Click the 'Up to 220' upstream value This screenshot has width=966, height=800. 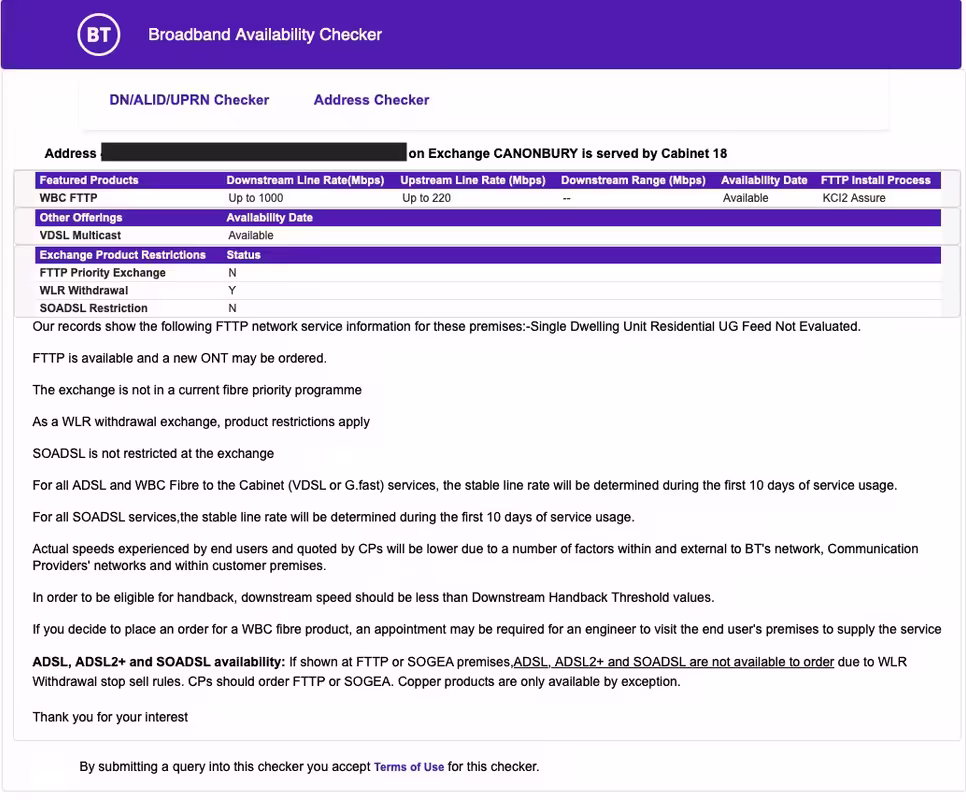(426, 198)
